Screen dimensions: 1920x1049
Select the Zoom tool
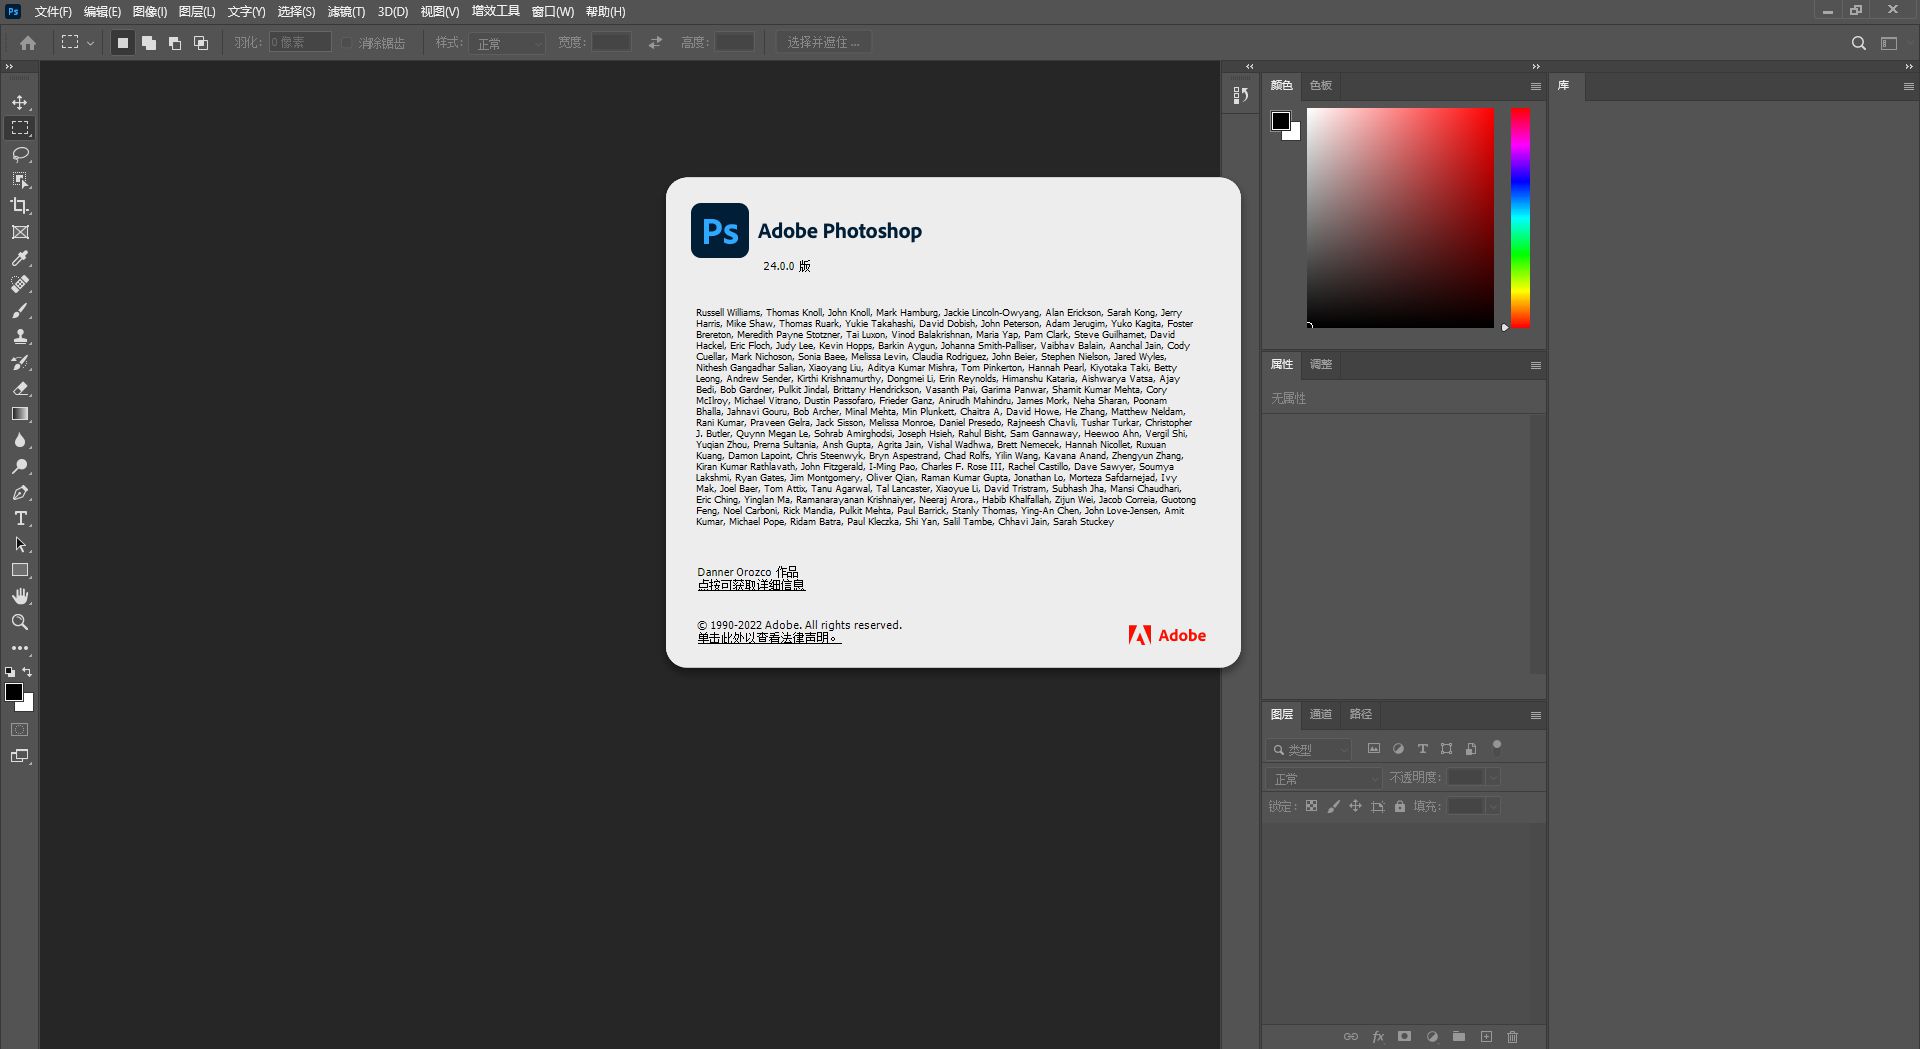click(20, 622)
